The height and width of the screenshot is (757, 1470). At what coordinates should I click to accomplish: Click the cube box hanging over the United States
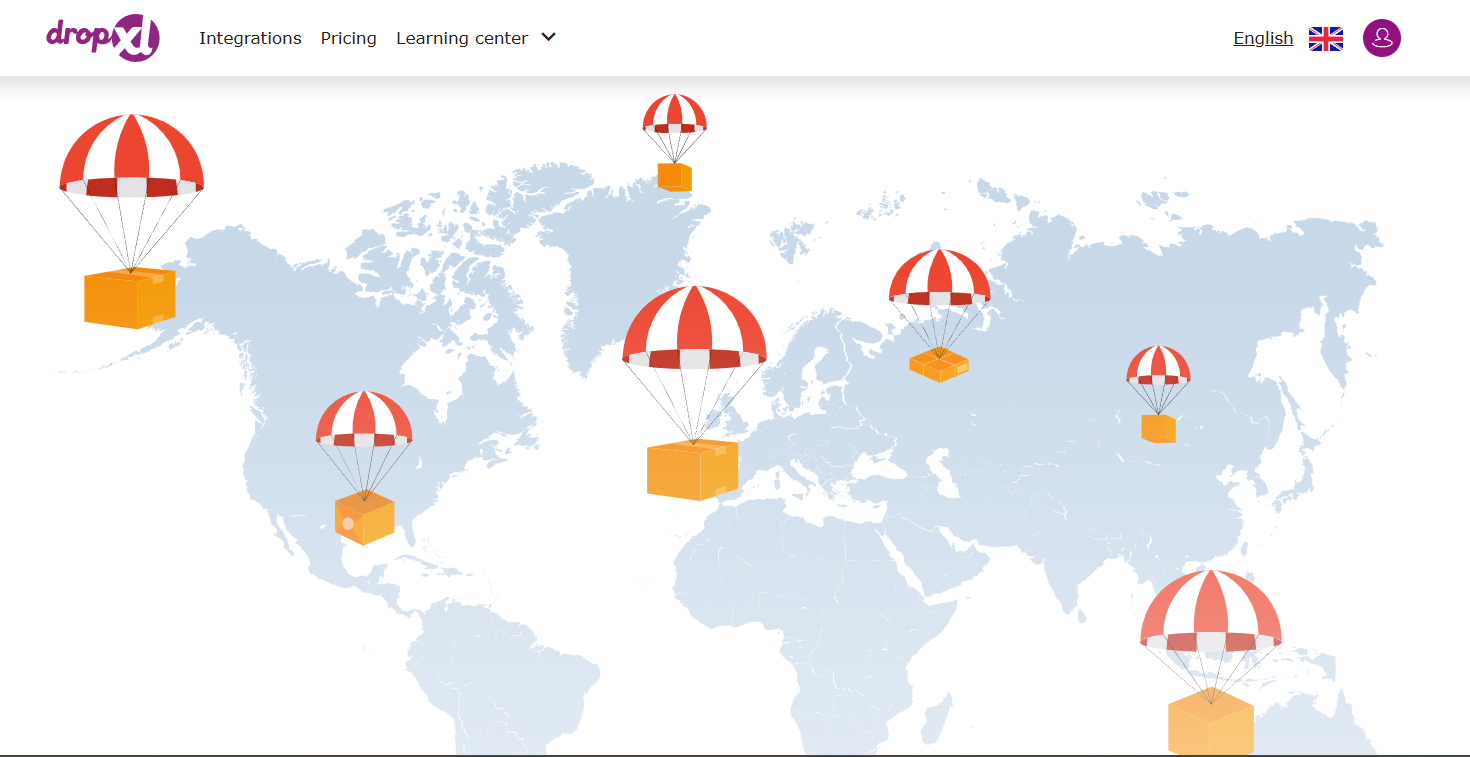coord(364,520)
